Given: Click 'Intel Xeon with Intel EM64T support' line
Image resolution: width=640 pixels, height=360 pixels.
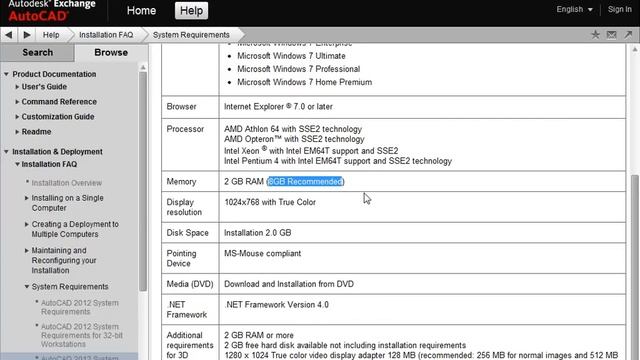Looking at the screenshot, I should 311,151.
